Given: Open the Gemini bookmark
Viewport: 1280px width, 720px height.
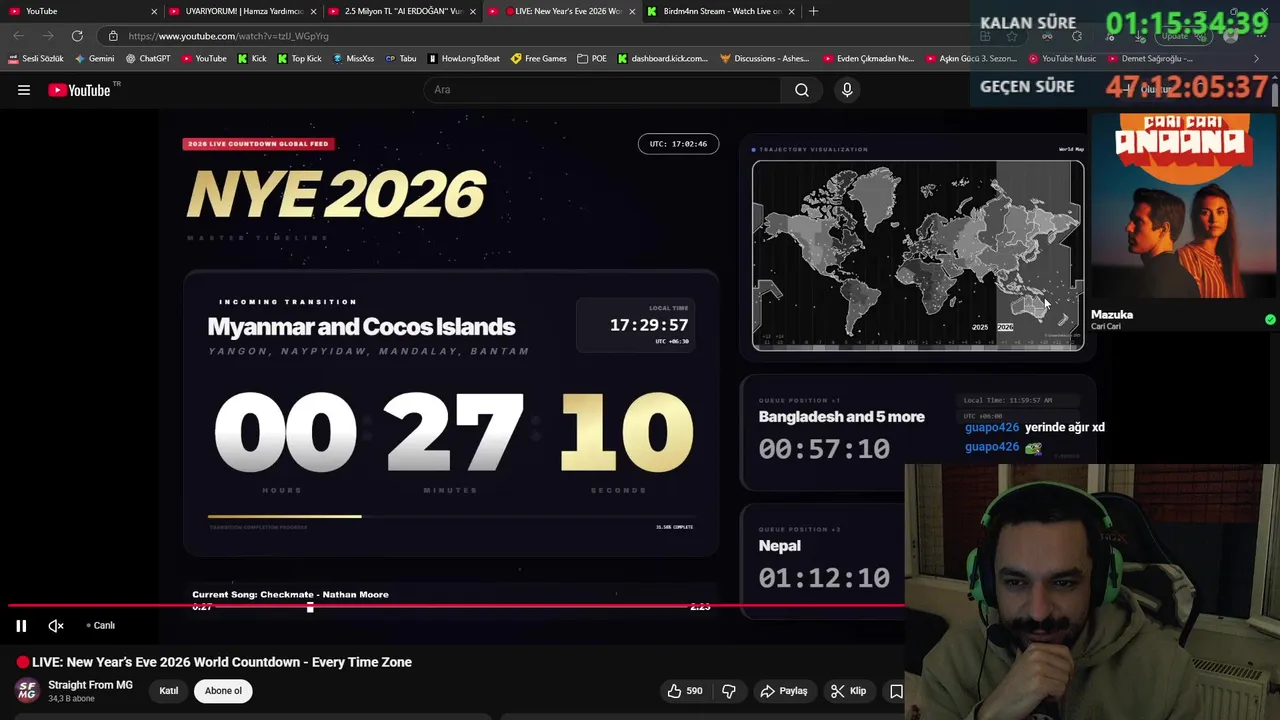Looking at the screenshot, I should tap(94, 59).
